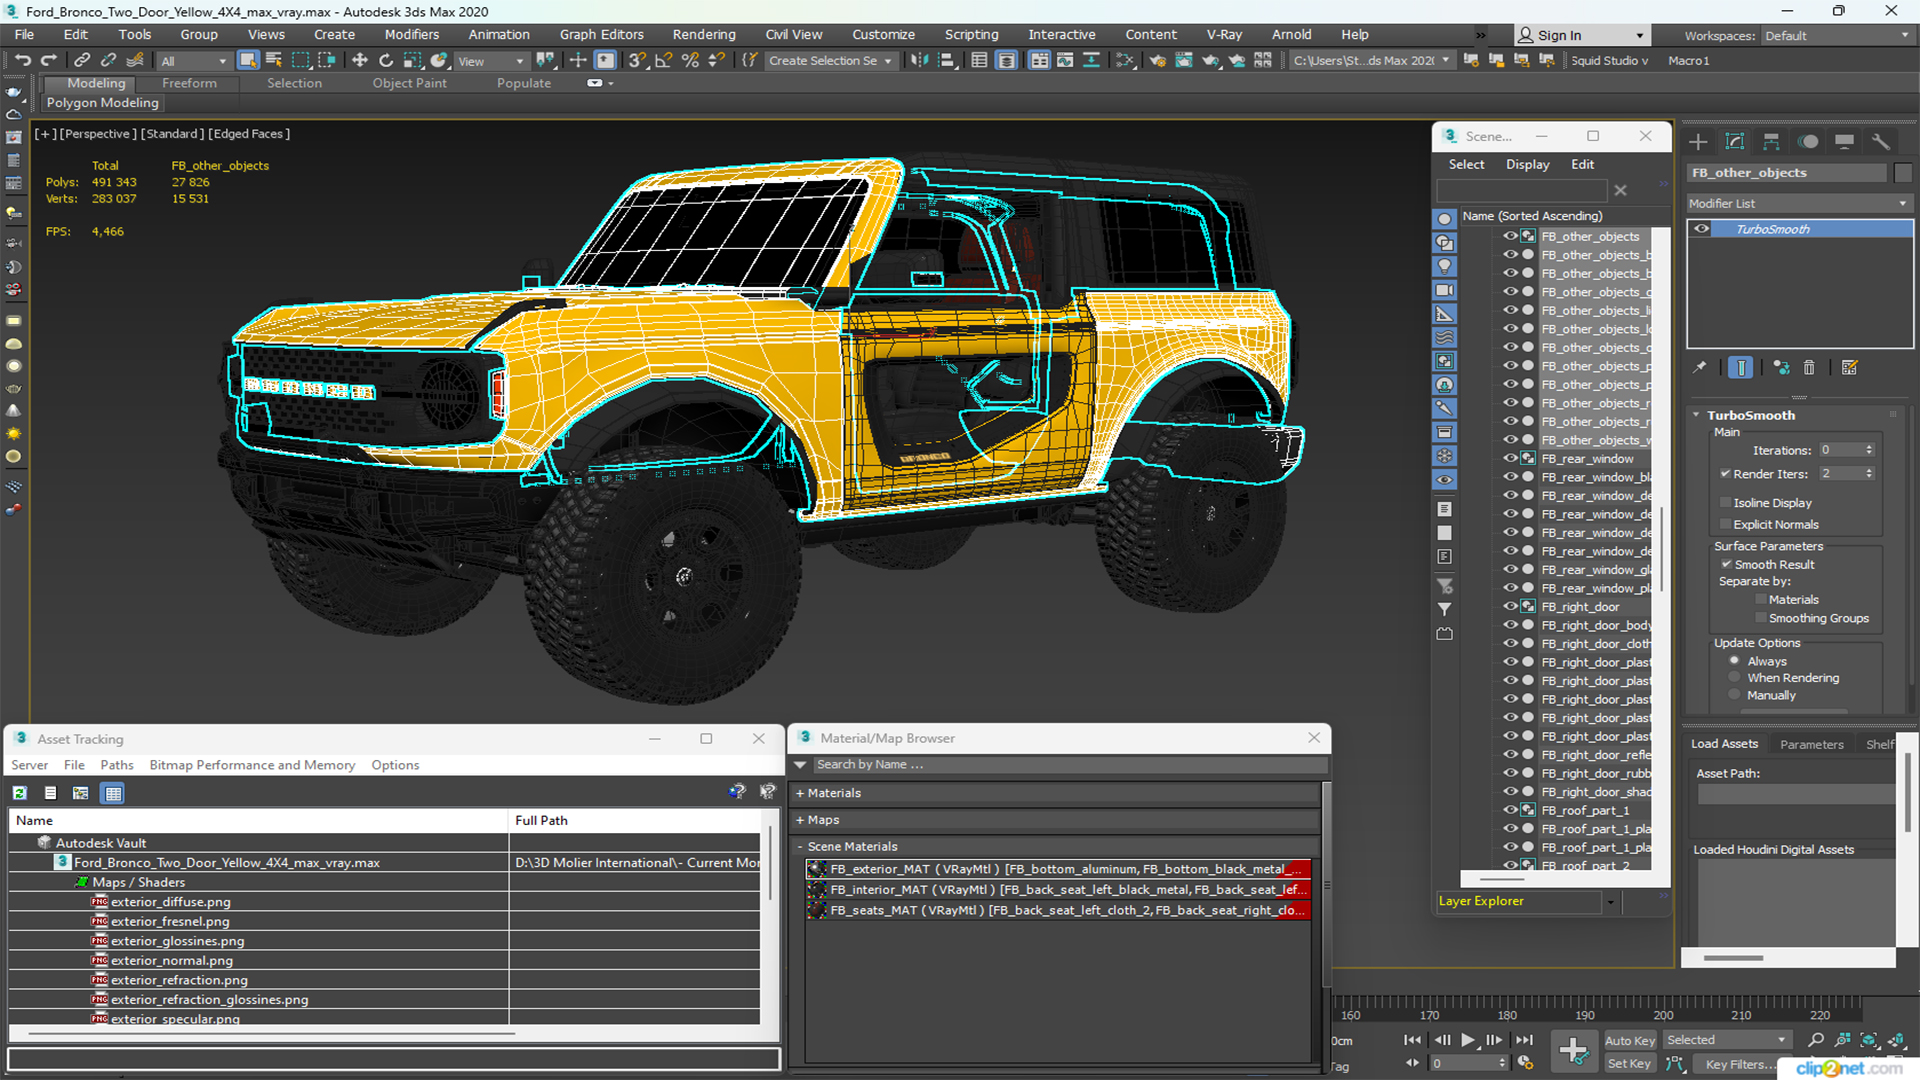
Task: Open the Hierarchy command panel tab
Action: [1771, 142]
